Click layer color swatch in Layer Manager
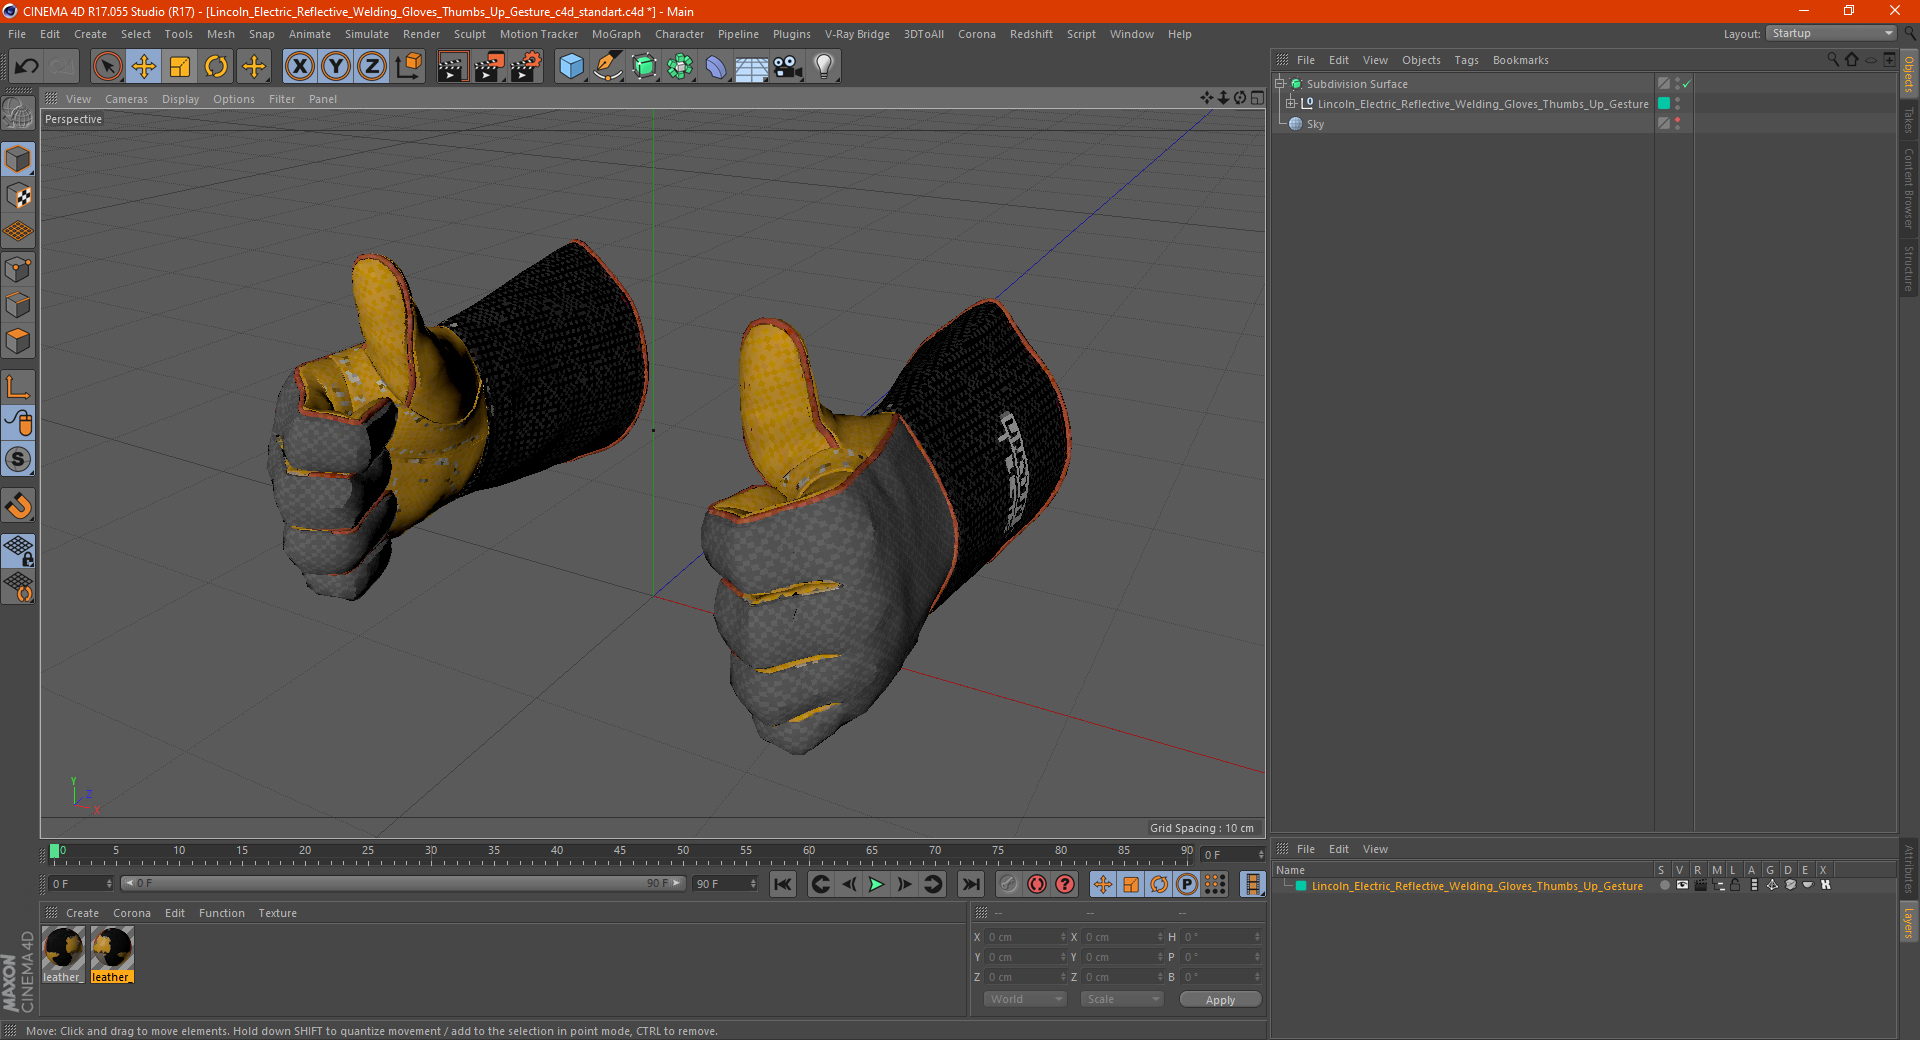Viewport: 1920px width, 1040px height. click(1301, 886)
